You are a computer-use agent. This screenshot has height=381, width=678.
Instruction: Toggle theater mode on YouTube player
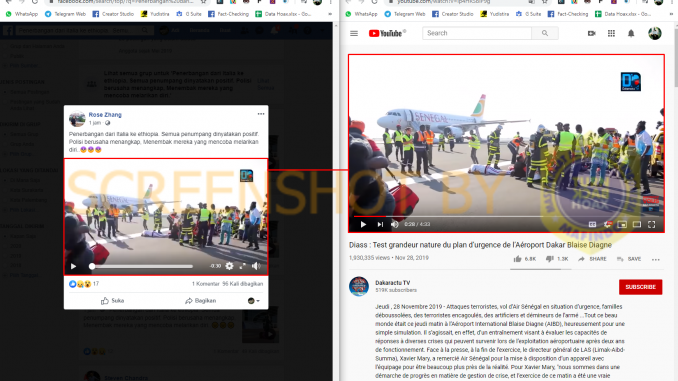click(x=636, y=224)
